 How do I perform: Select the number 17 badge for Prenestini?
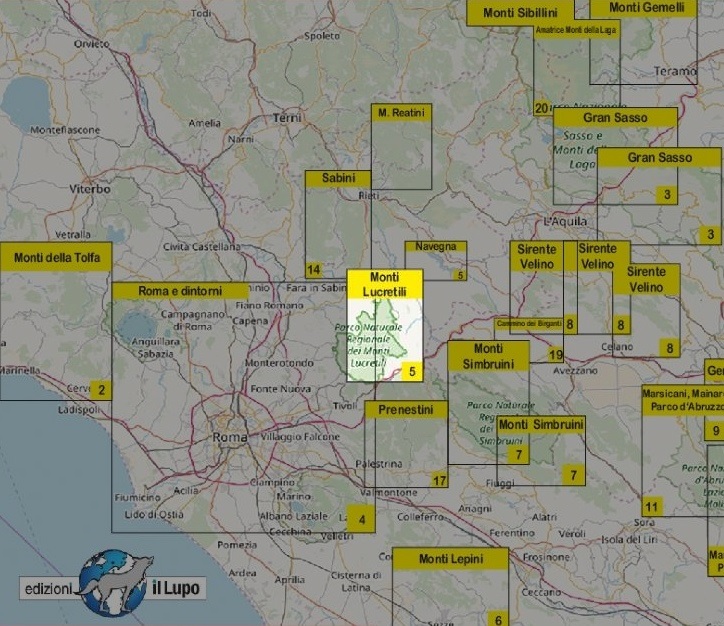(439, 482)
